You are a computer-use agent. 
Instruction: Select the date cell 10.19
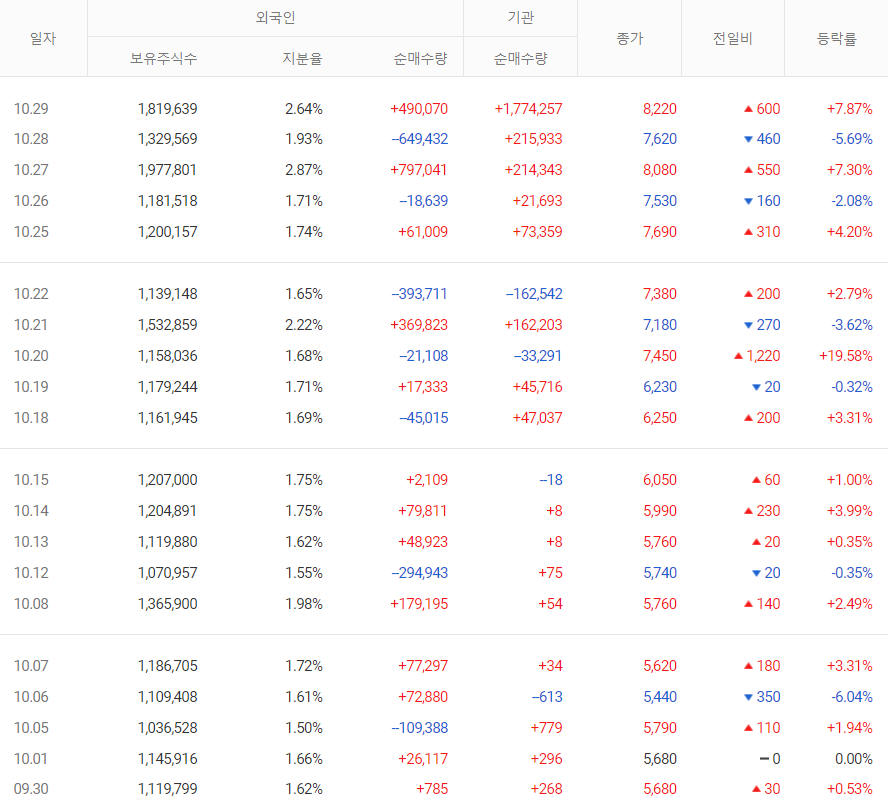click(31, 387)
